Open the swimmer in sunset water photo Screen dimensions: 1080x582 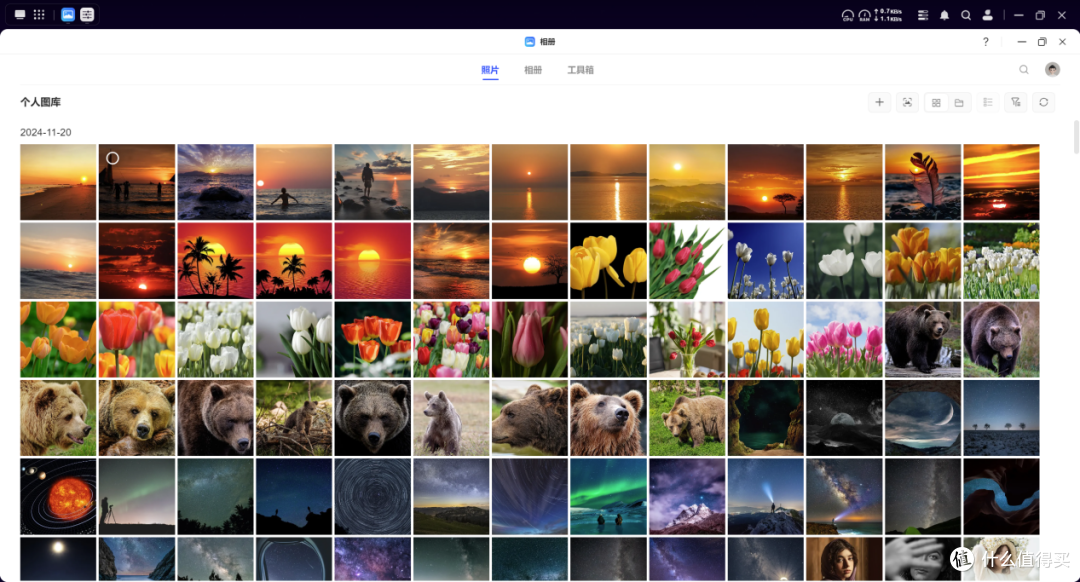293,182
